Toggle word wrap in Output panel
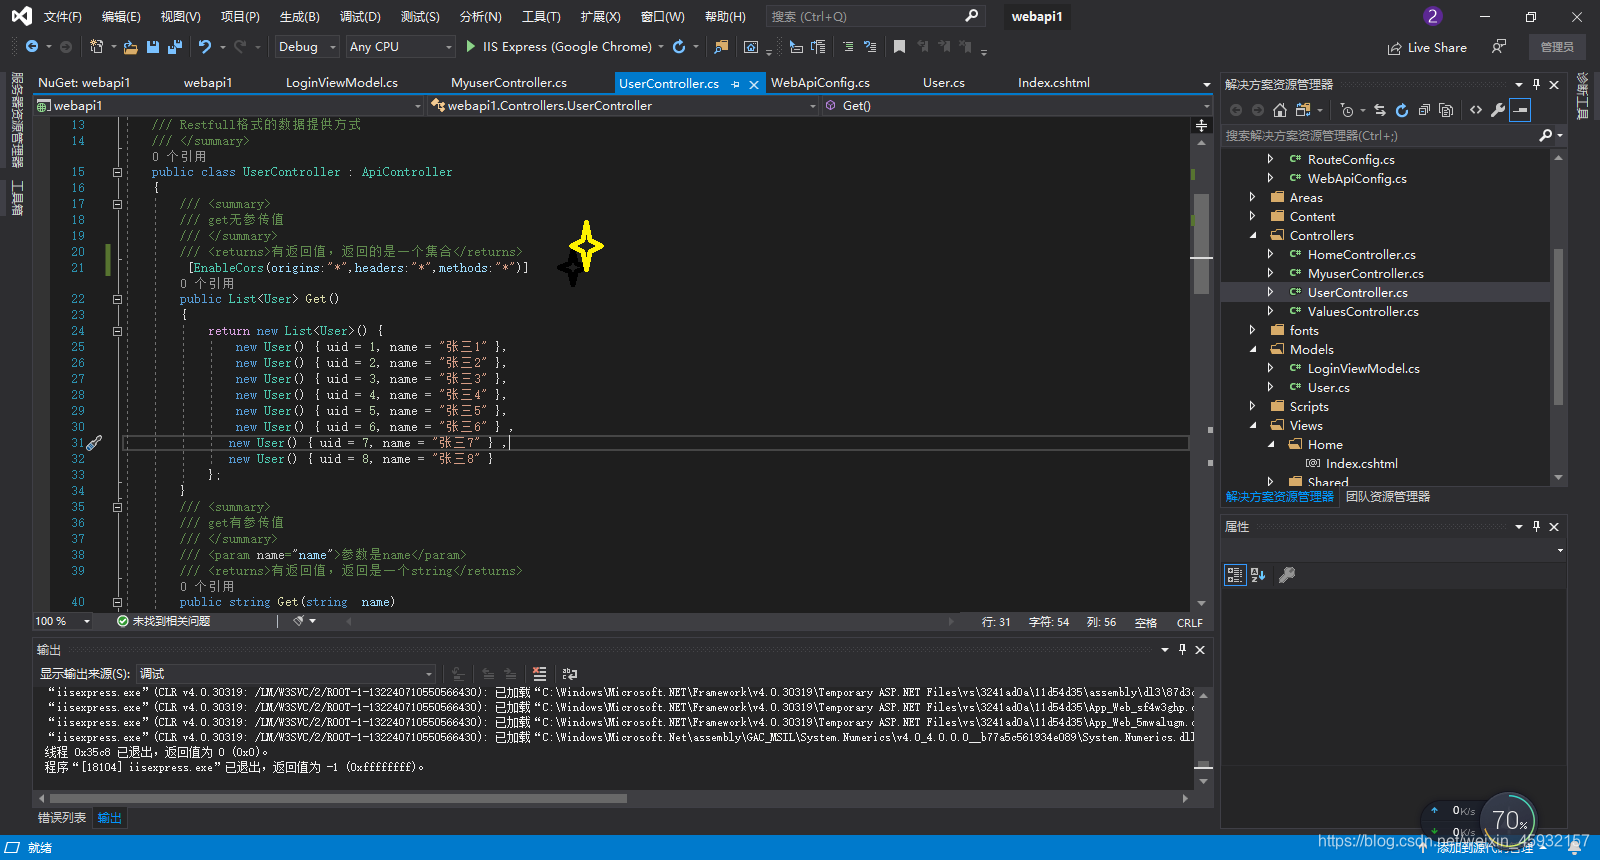 click(x=570, y=674)
